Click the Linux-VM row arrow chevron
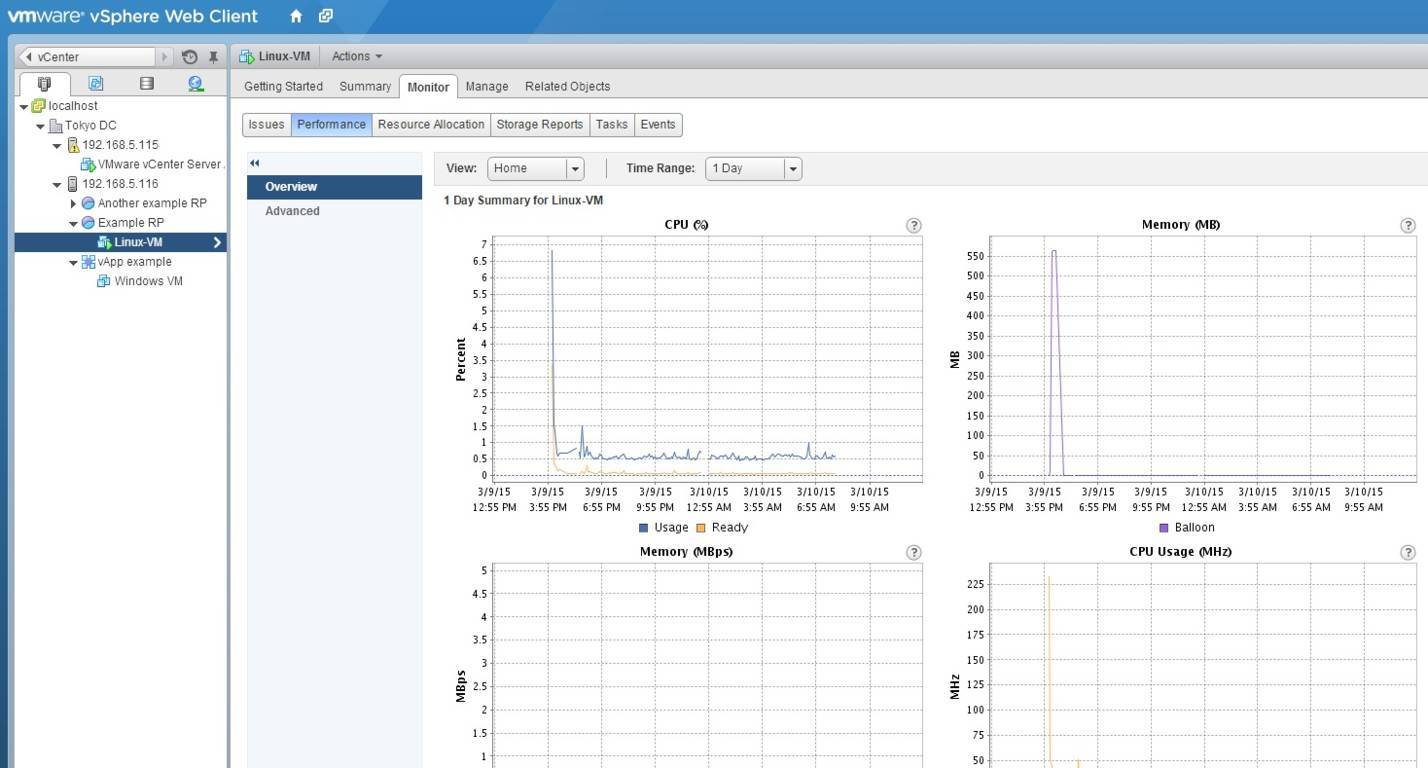 [217, 243]
